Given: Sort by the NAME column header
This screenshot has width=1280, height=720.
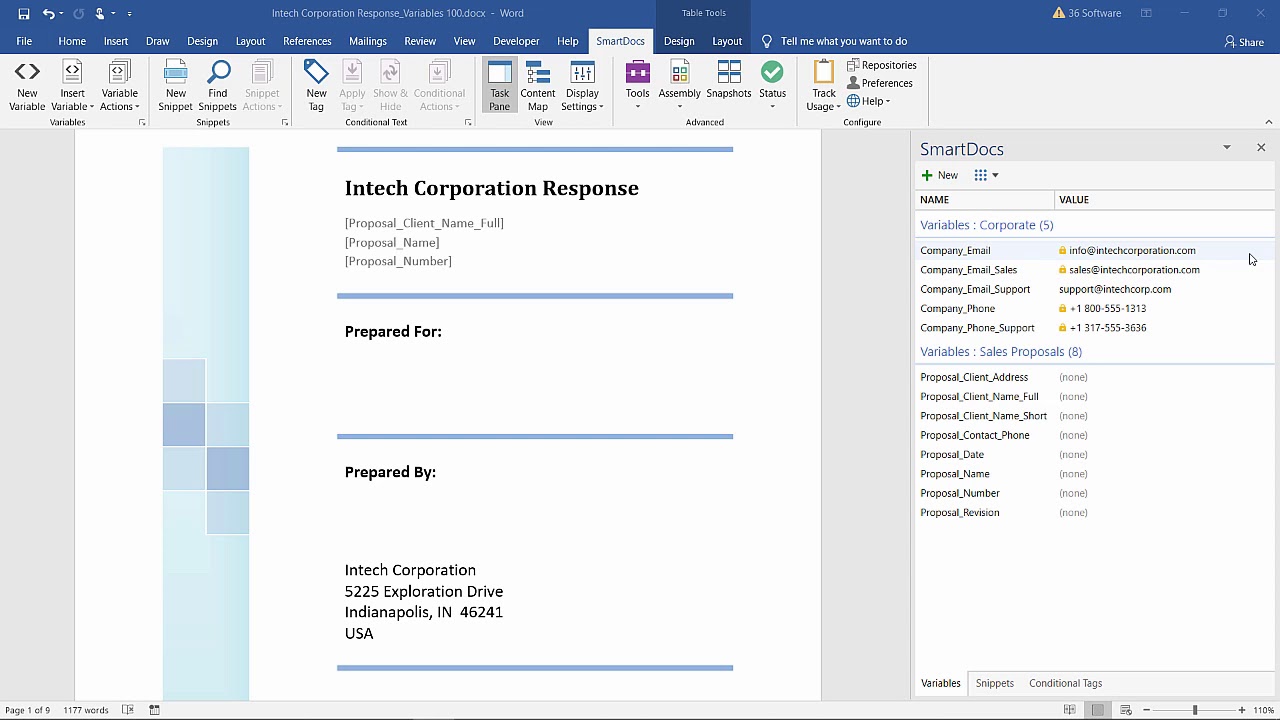Looking at the screenshot, I should point(985,199).
